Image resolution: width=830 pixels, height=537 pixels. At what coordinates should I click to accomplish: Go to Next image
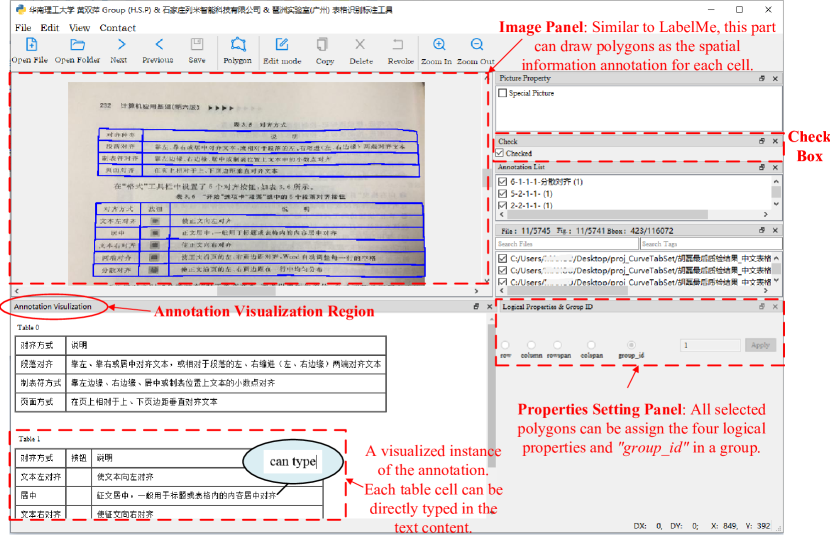121,44
